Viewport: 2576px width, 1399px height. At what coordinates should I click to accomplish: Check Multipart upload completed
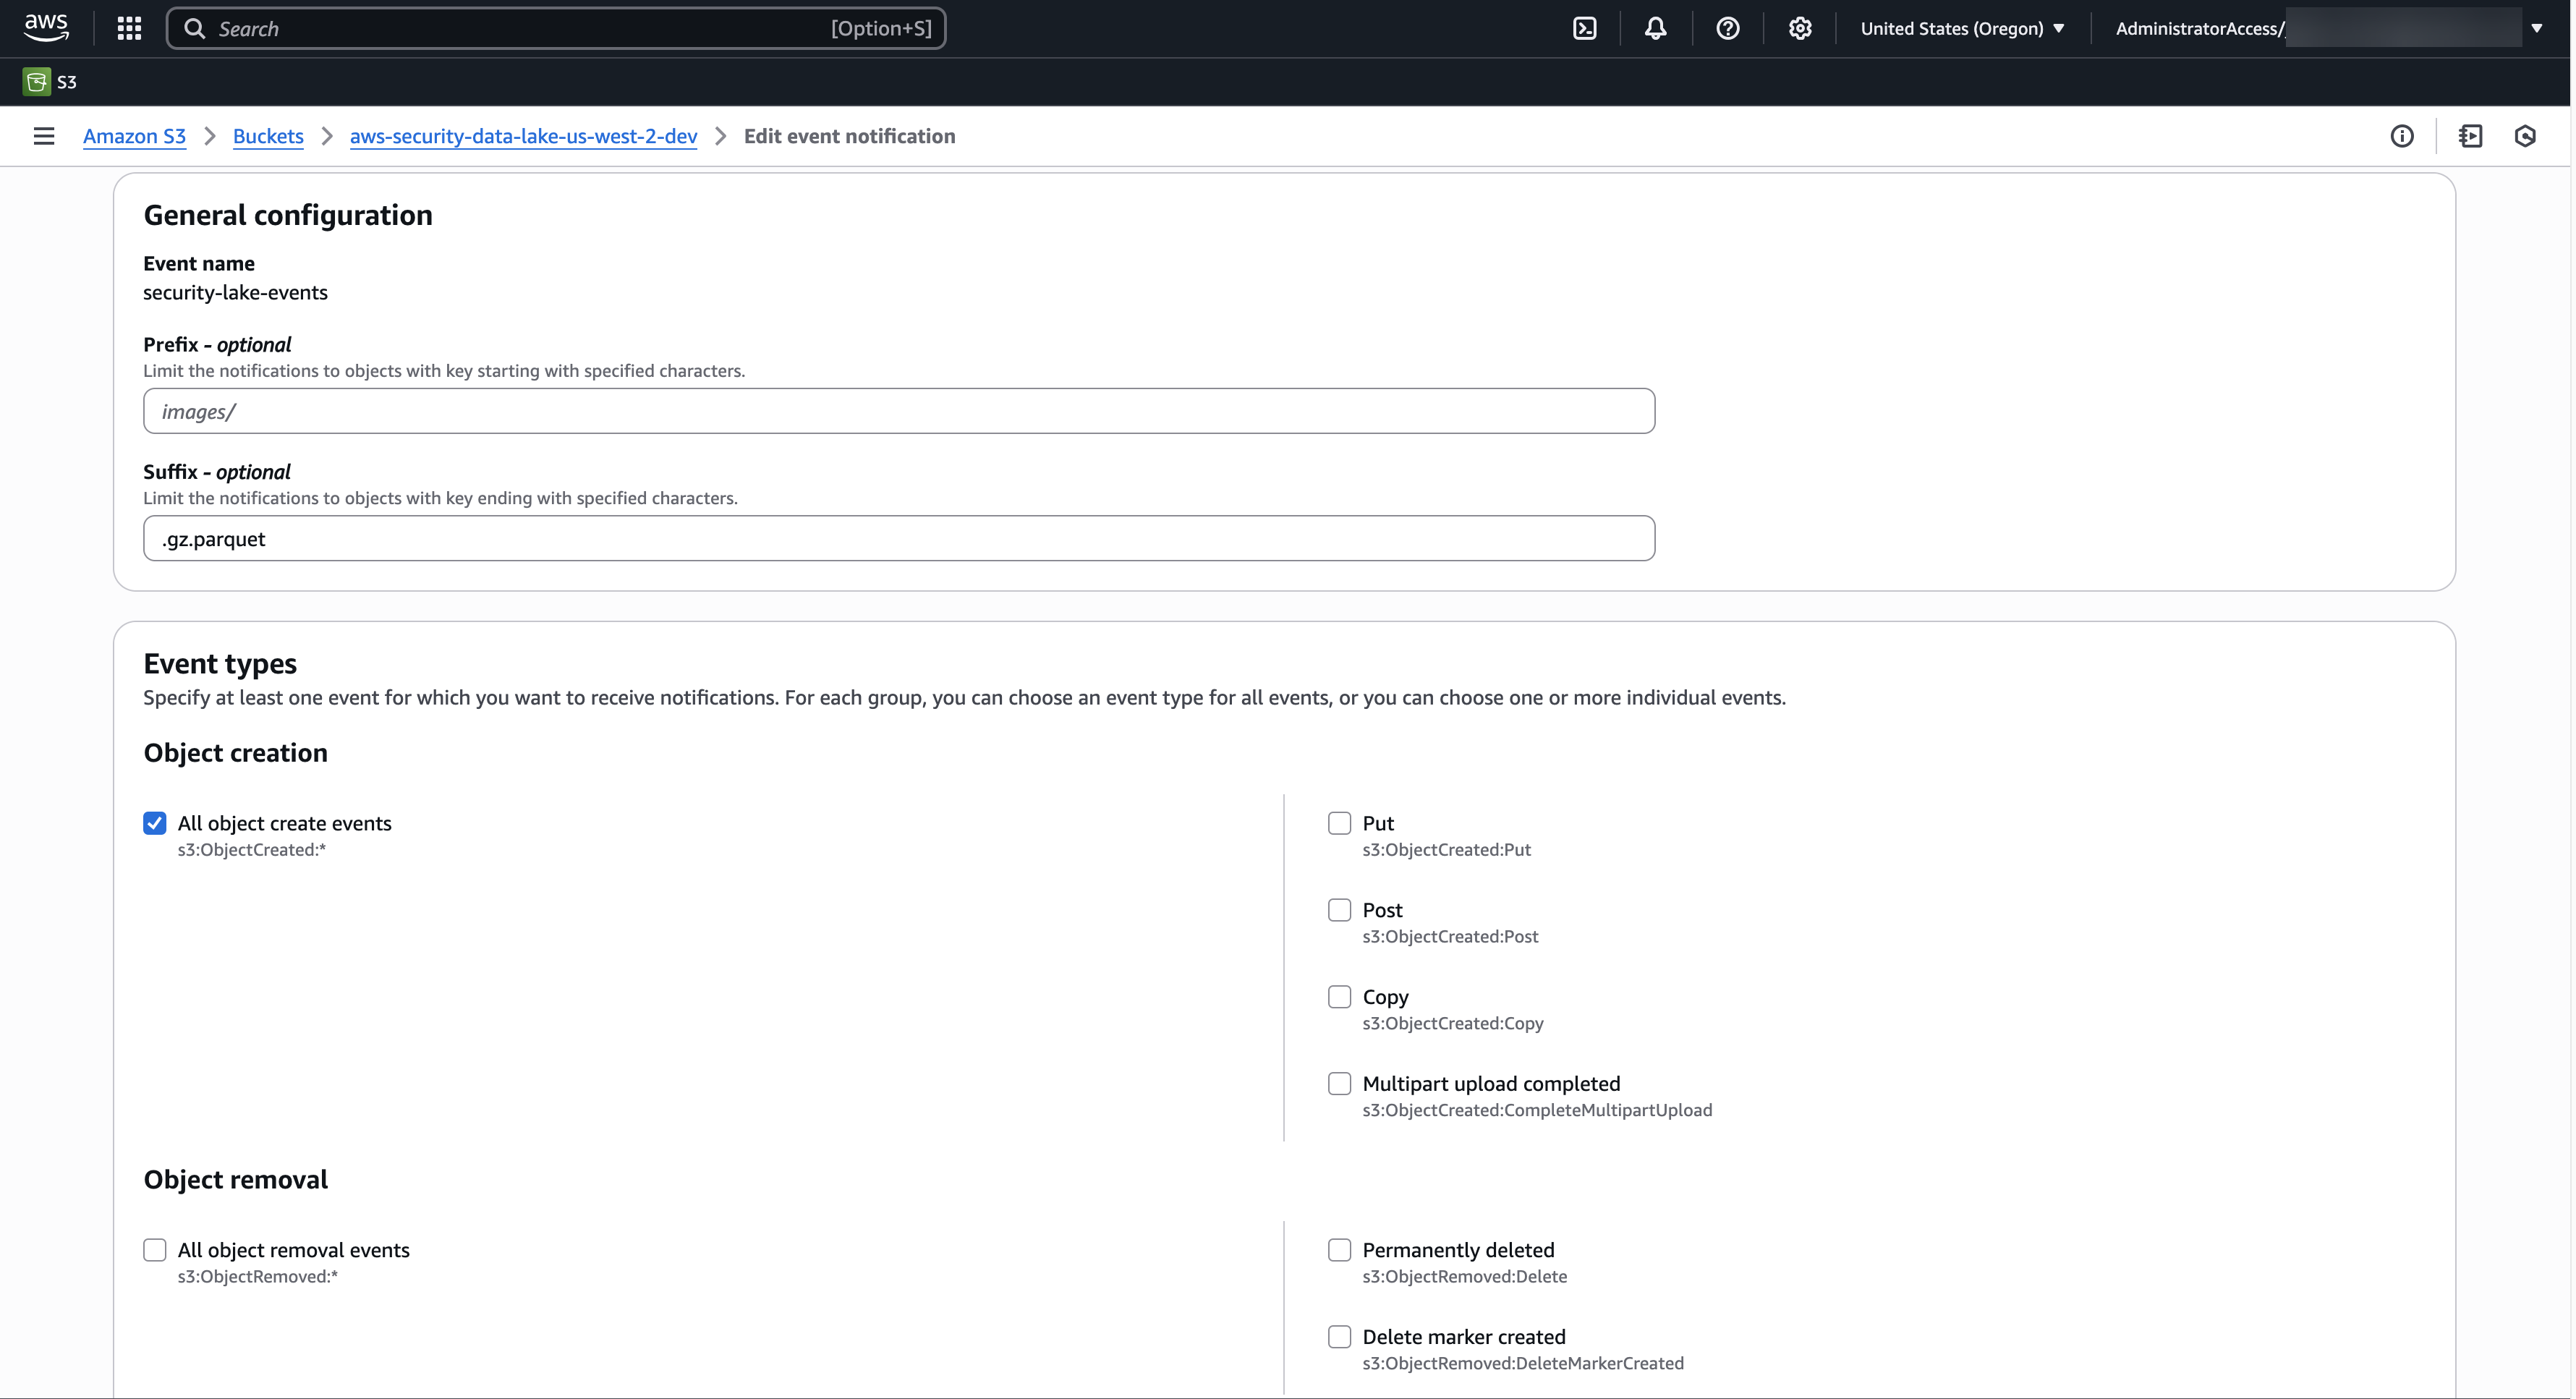pos(1339,1083)
